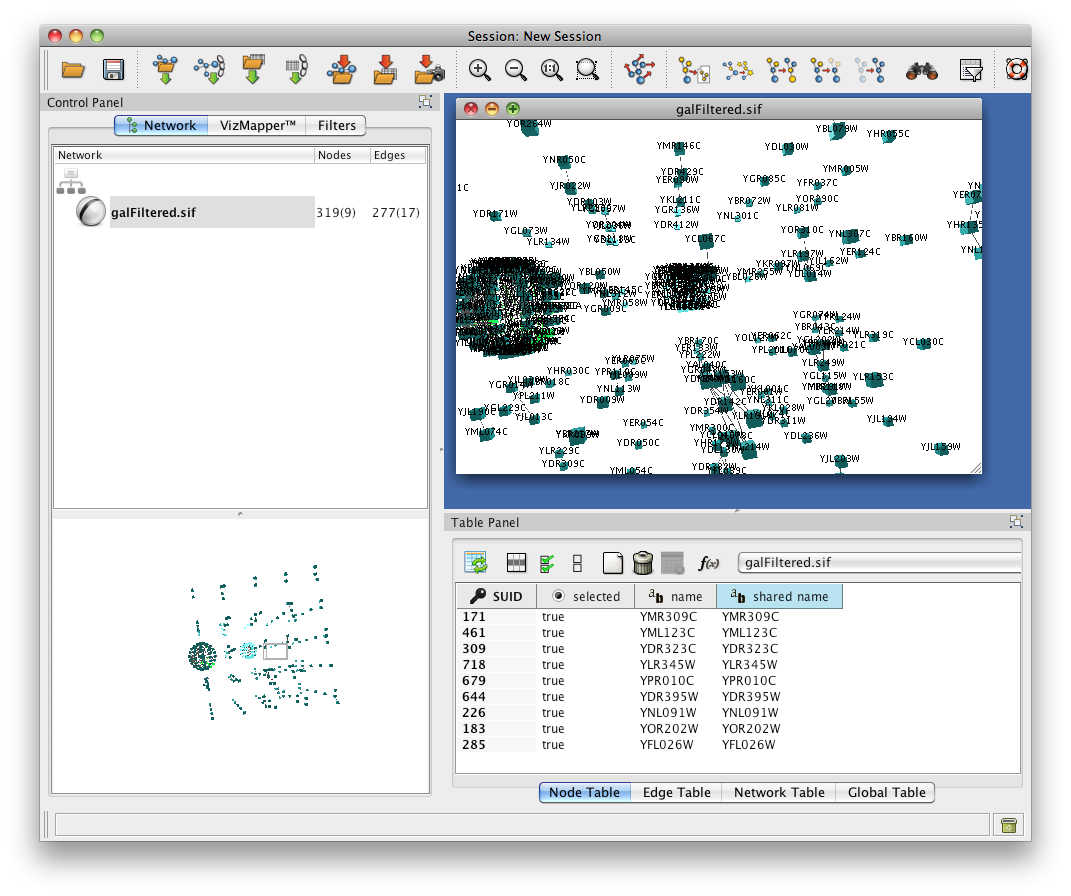Click the empty boxes unselect-all columns icon
The image size is (1071, 896).
(577, 563)
